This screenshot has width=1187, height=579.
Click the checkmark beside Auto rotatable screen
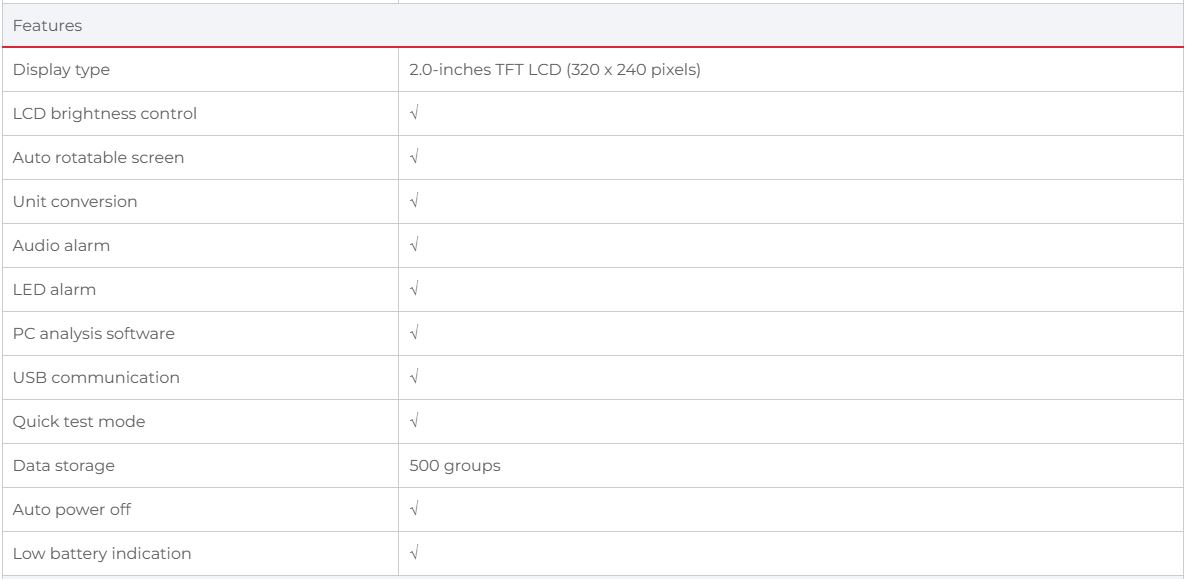tap(414, 158)
